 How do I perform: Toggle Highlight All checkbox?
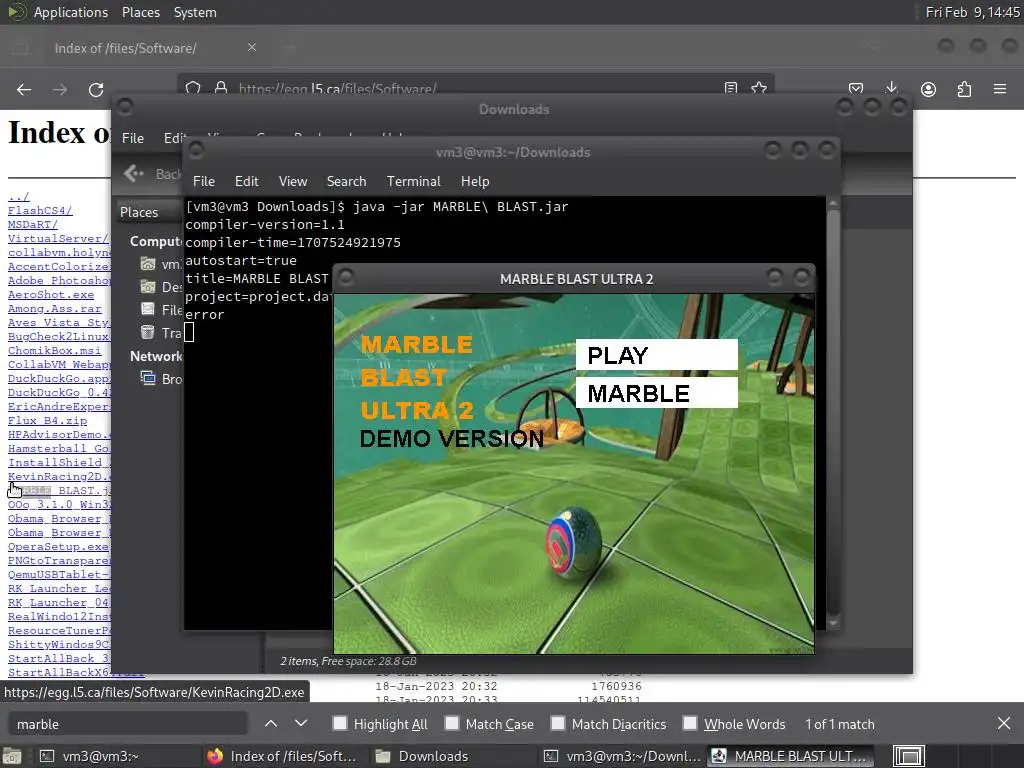point(340,723)
